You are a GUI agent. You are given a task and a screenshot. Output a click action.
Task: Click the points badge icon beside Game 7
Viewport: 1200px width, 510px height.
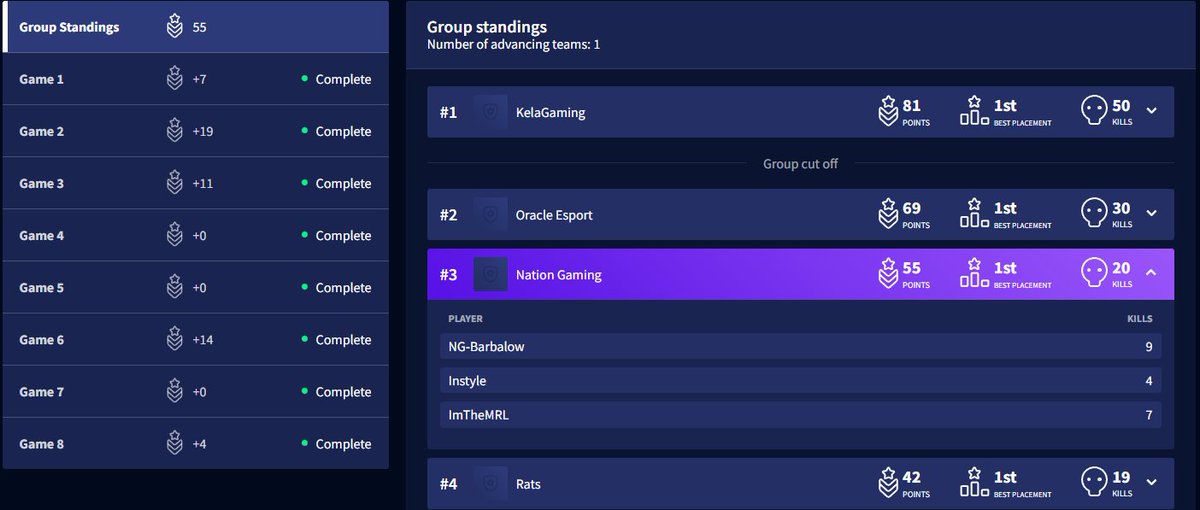(x=174, y=391)
